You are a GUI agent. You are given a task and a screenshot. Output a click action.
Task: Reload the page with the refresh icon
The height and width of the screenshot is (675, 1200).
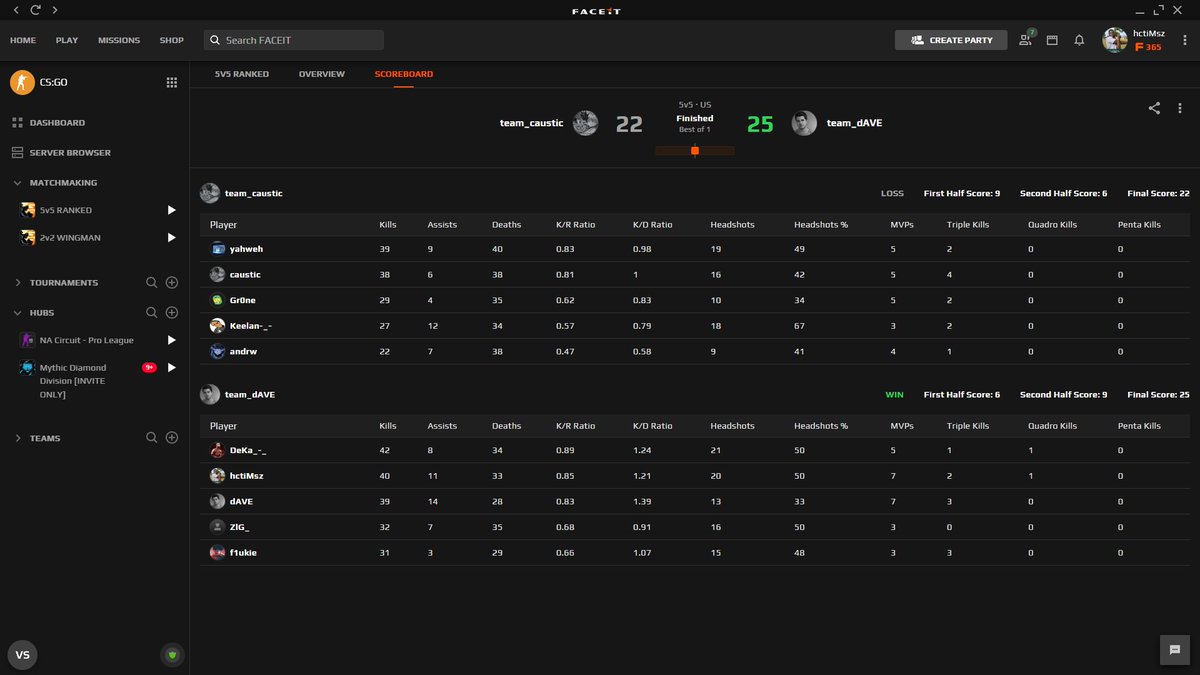(x=35, y=10)
